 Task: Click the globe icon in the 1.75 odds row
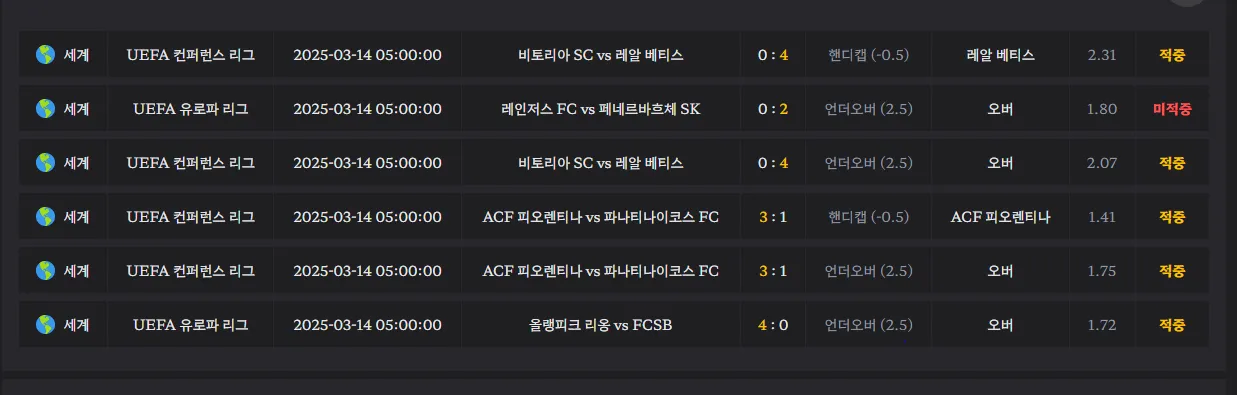[44, 271]
